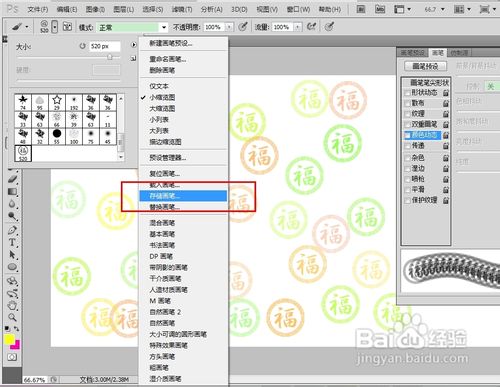Screen dimensions: 500x387
Task: Select 画笔笔尖形状 in Brush panel
Action: click(x=429, y=82)
